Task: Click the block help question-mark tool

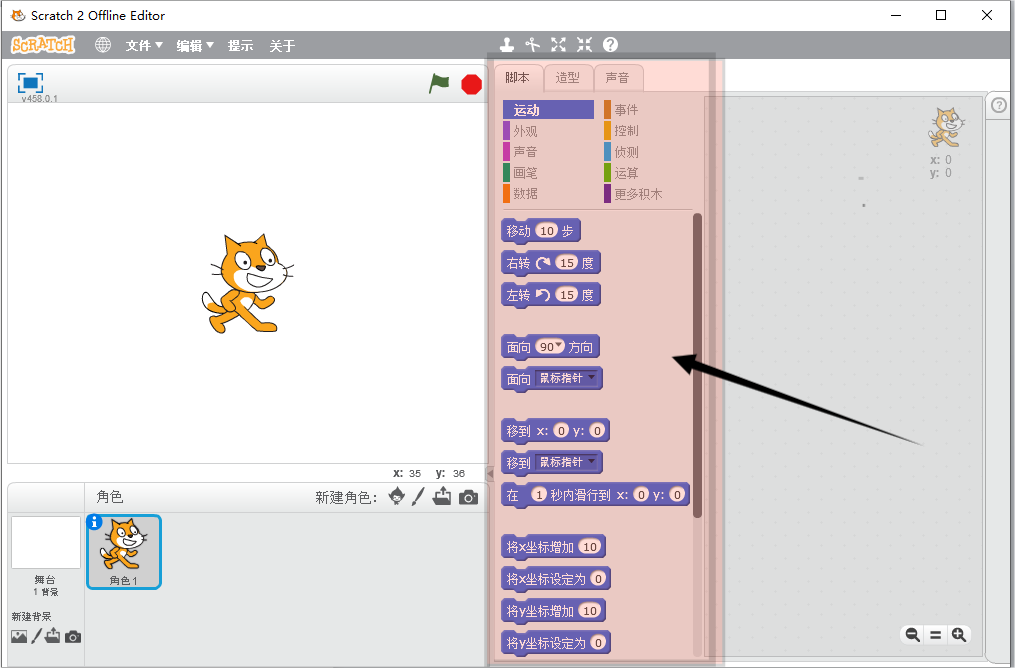Action: coord(610,45)
